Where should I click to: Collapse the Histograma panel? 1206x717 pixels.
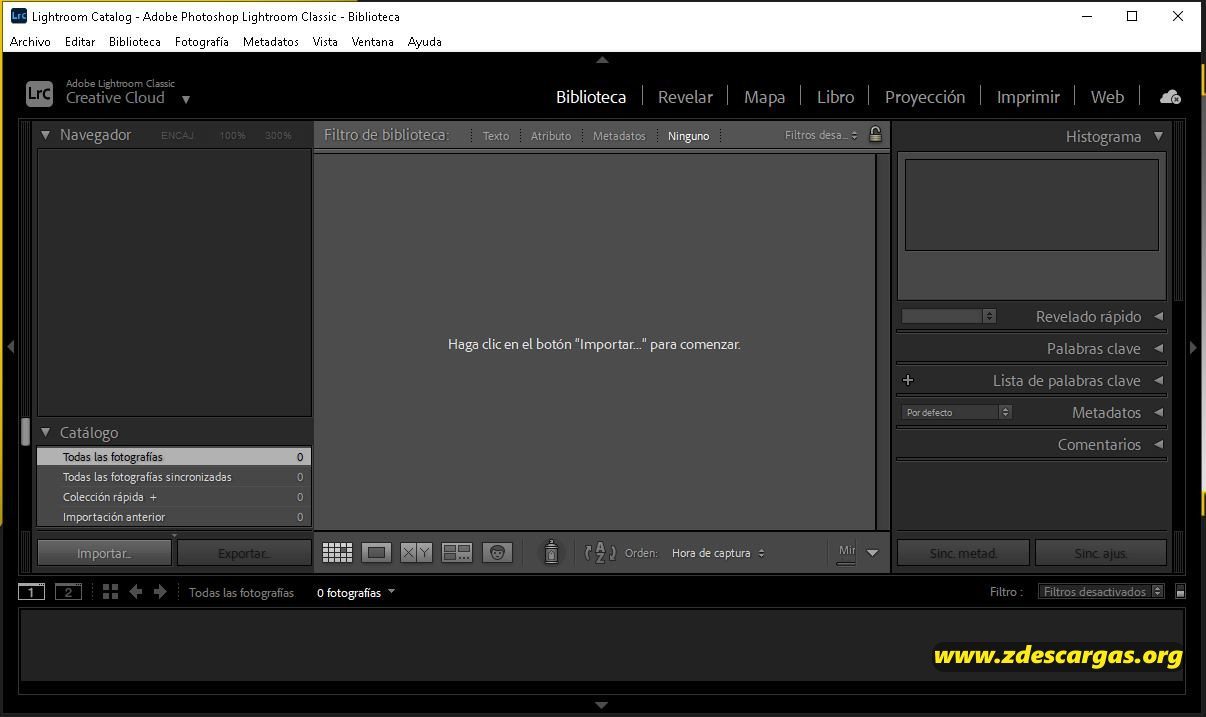[1158, 136]
